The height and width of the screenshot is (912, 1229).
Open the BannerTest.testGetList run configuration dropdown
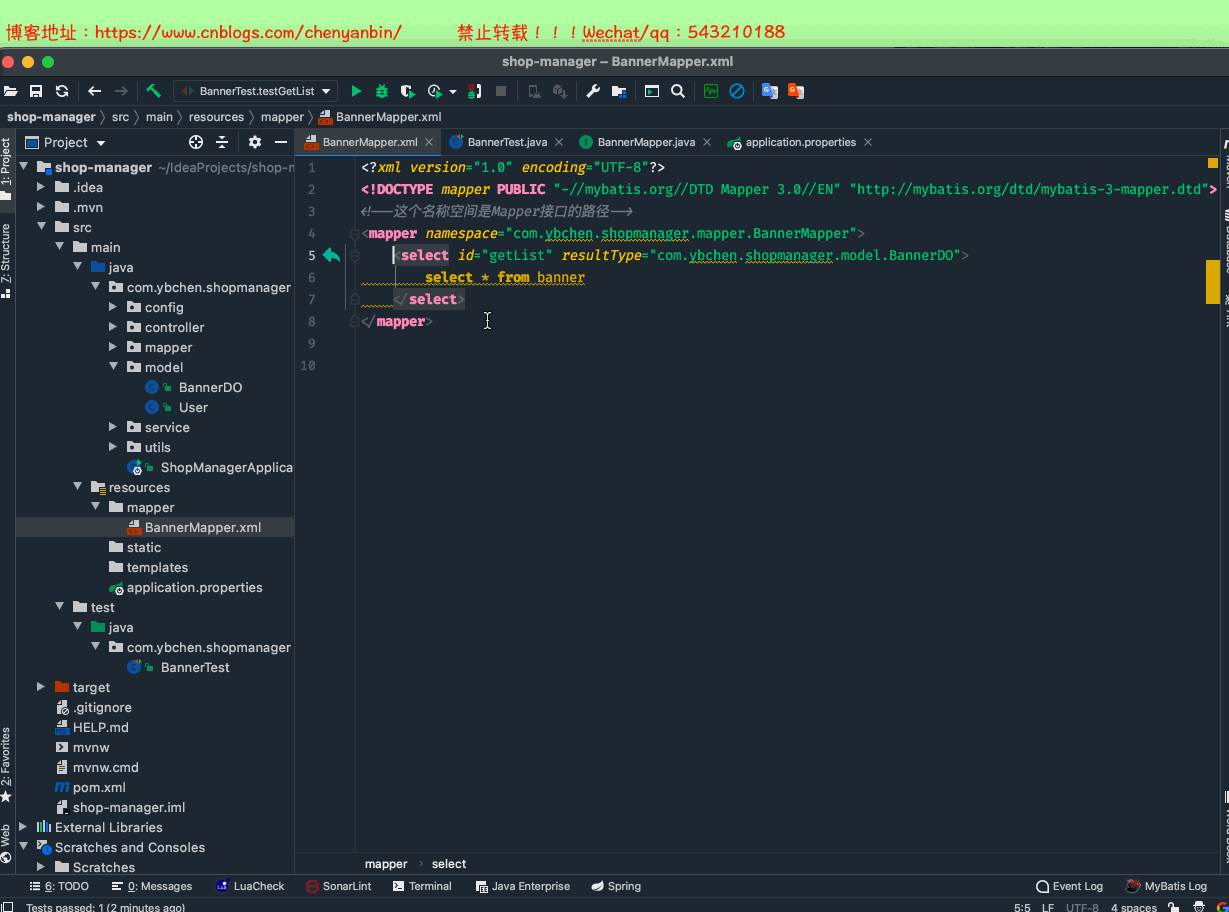[256, 91]
